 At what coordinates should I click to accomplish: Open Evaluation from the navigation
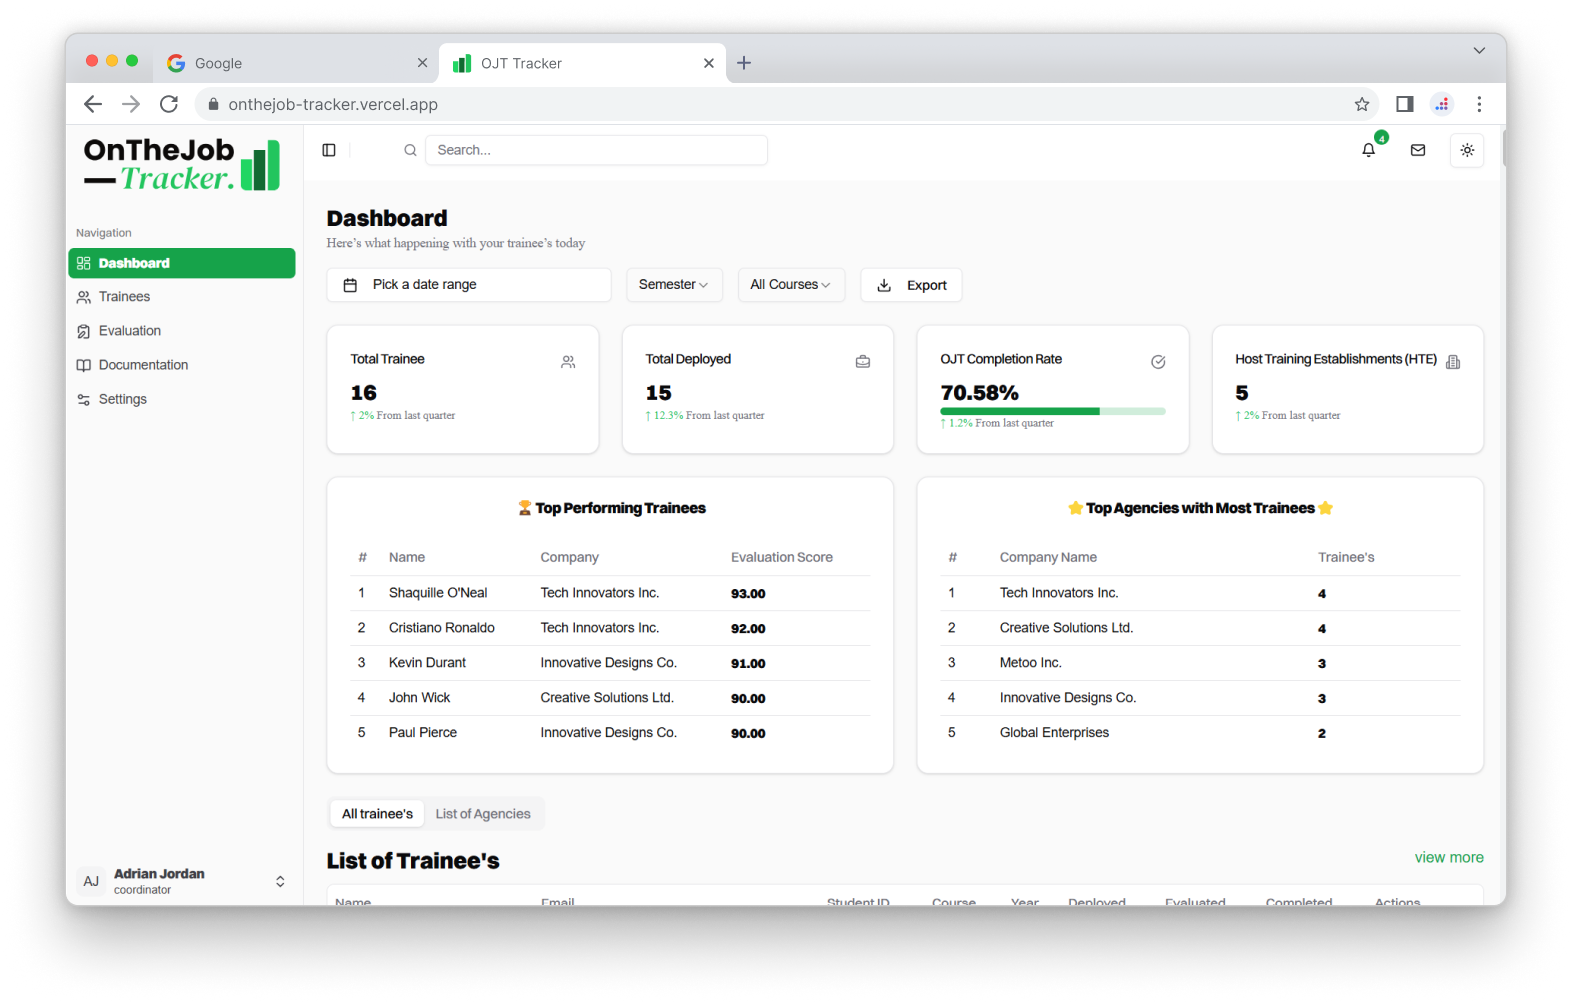click(130, 331)
